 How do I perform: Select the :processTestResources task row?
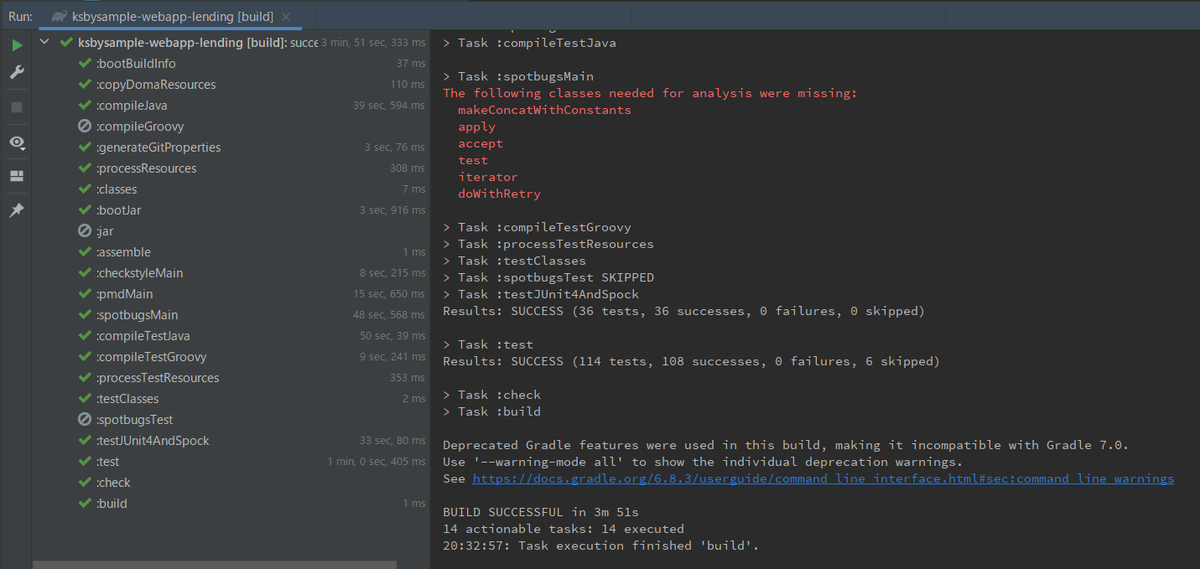tap(233, 378)
